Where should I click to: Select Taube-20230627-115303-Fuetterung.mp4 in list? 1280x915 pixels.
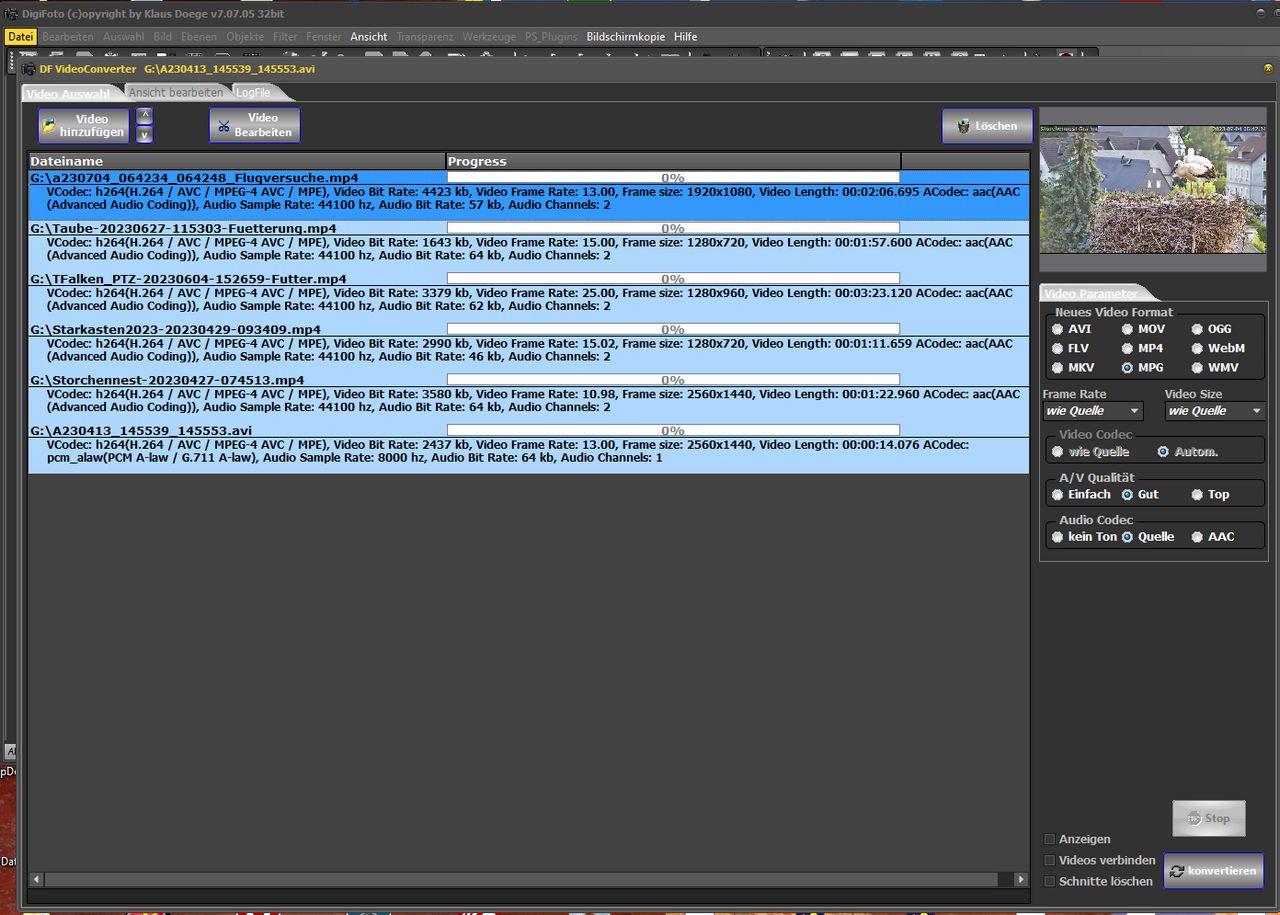click(x=183, y=229)
